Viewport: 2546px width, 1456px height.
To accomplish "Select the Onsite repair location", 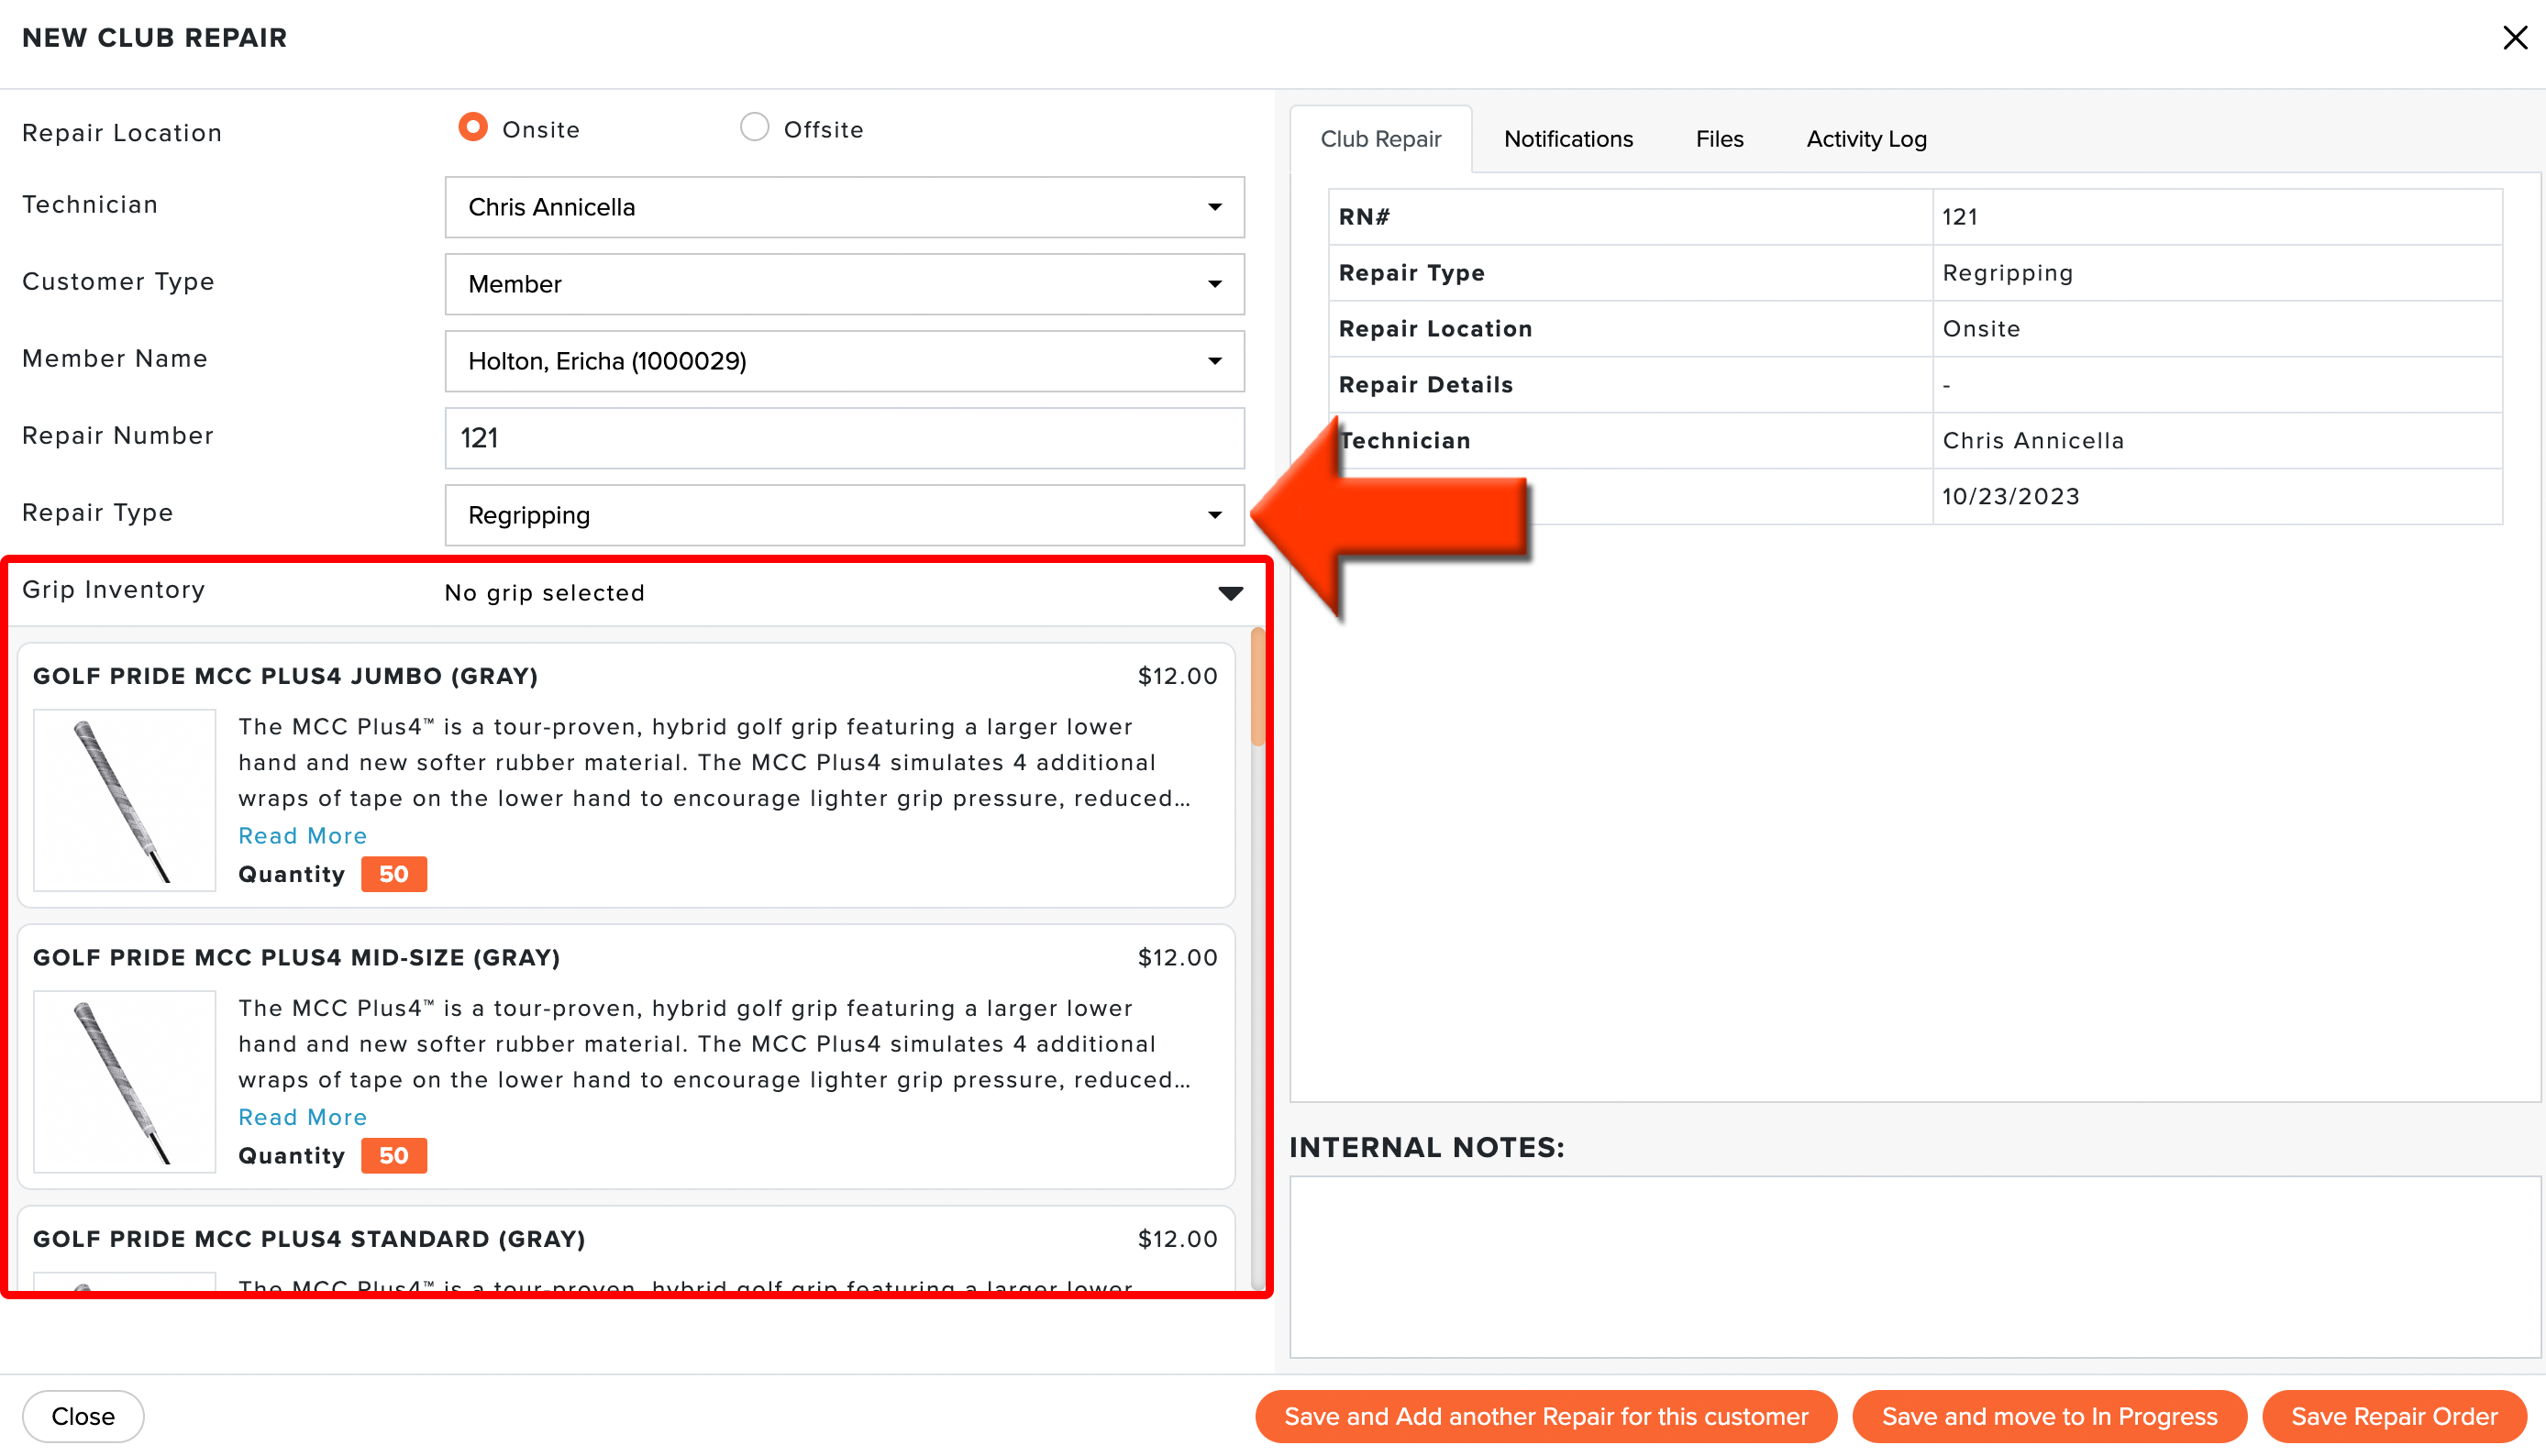I will tap(473, 128).
